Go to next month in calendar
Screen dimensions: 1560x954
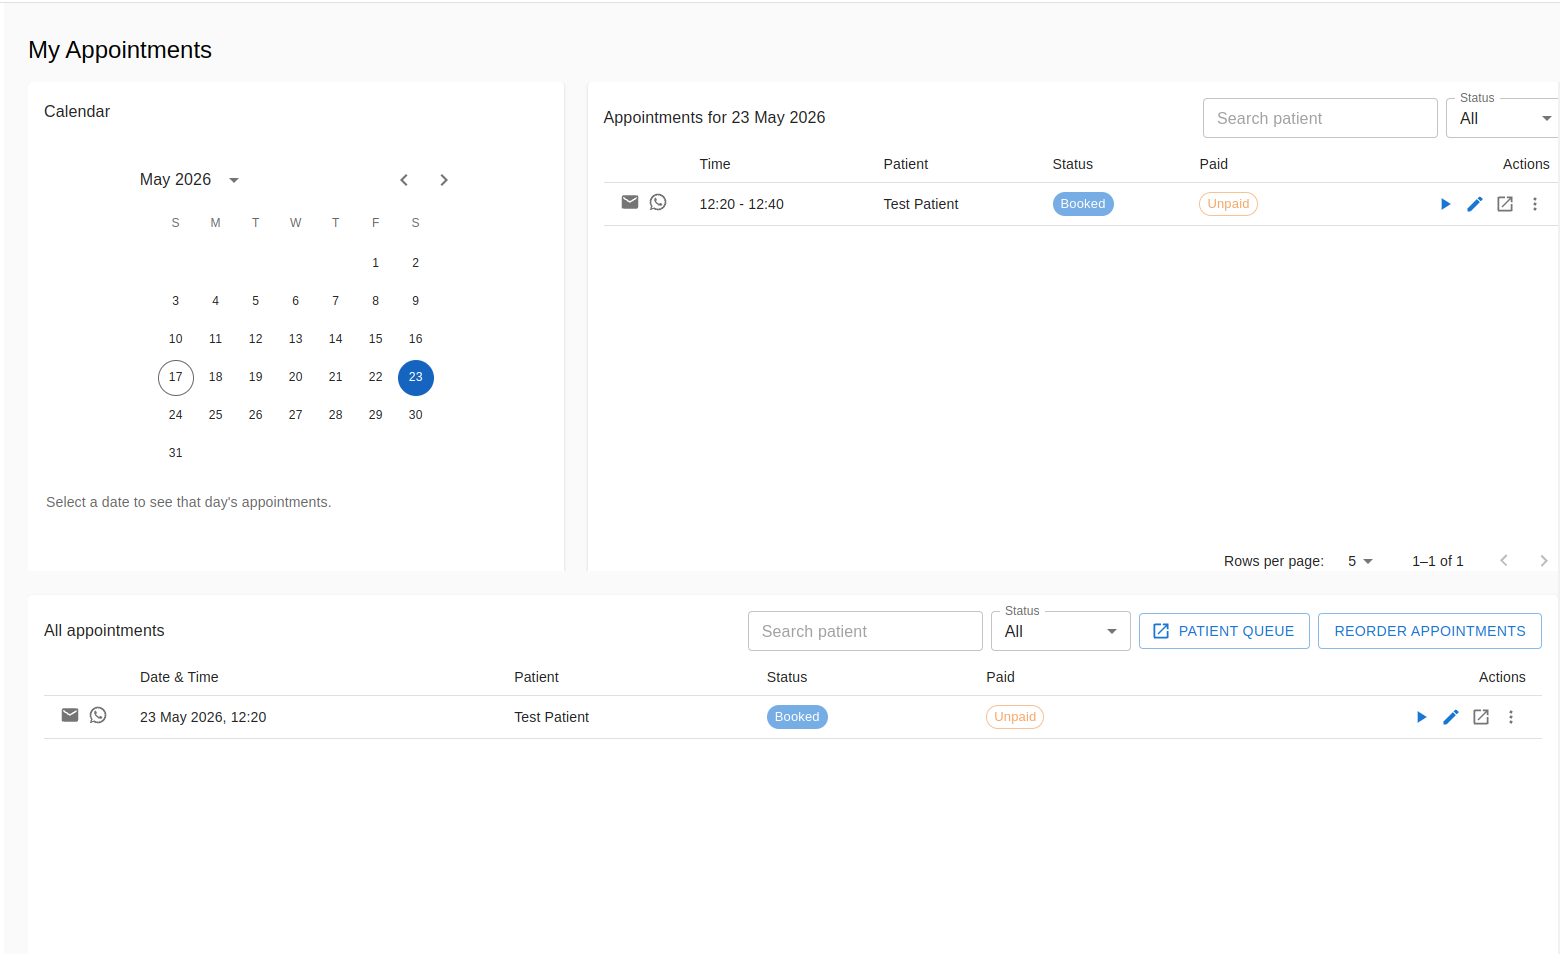[444, 180]
